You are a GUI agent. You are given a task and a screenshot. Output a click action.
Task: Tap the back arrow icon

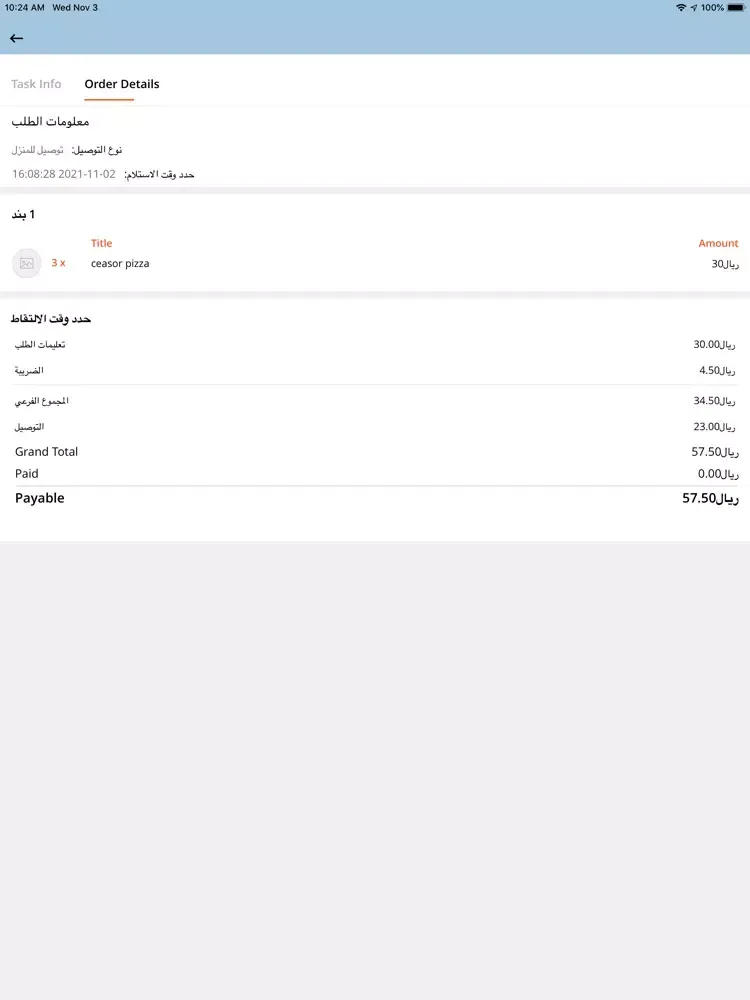click(x=16, y=38)
